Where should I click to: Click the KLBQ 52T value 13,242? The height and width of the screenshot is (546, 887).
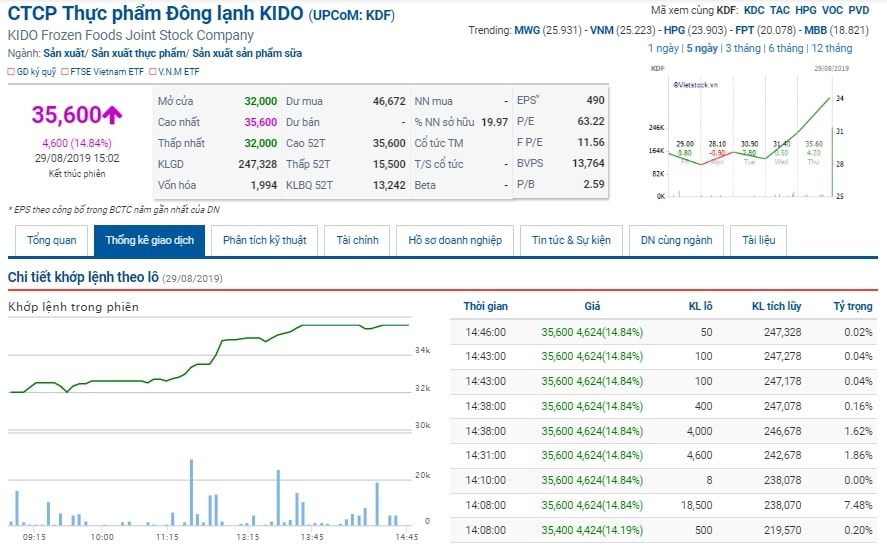click(x=389, y=185)
